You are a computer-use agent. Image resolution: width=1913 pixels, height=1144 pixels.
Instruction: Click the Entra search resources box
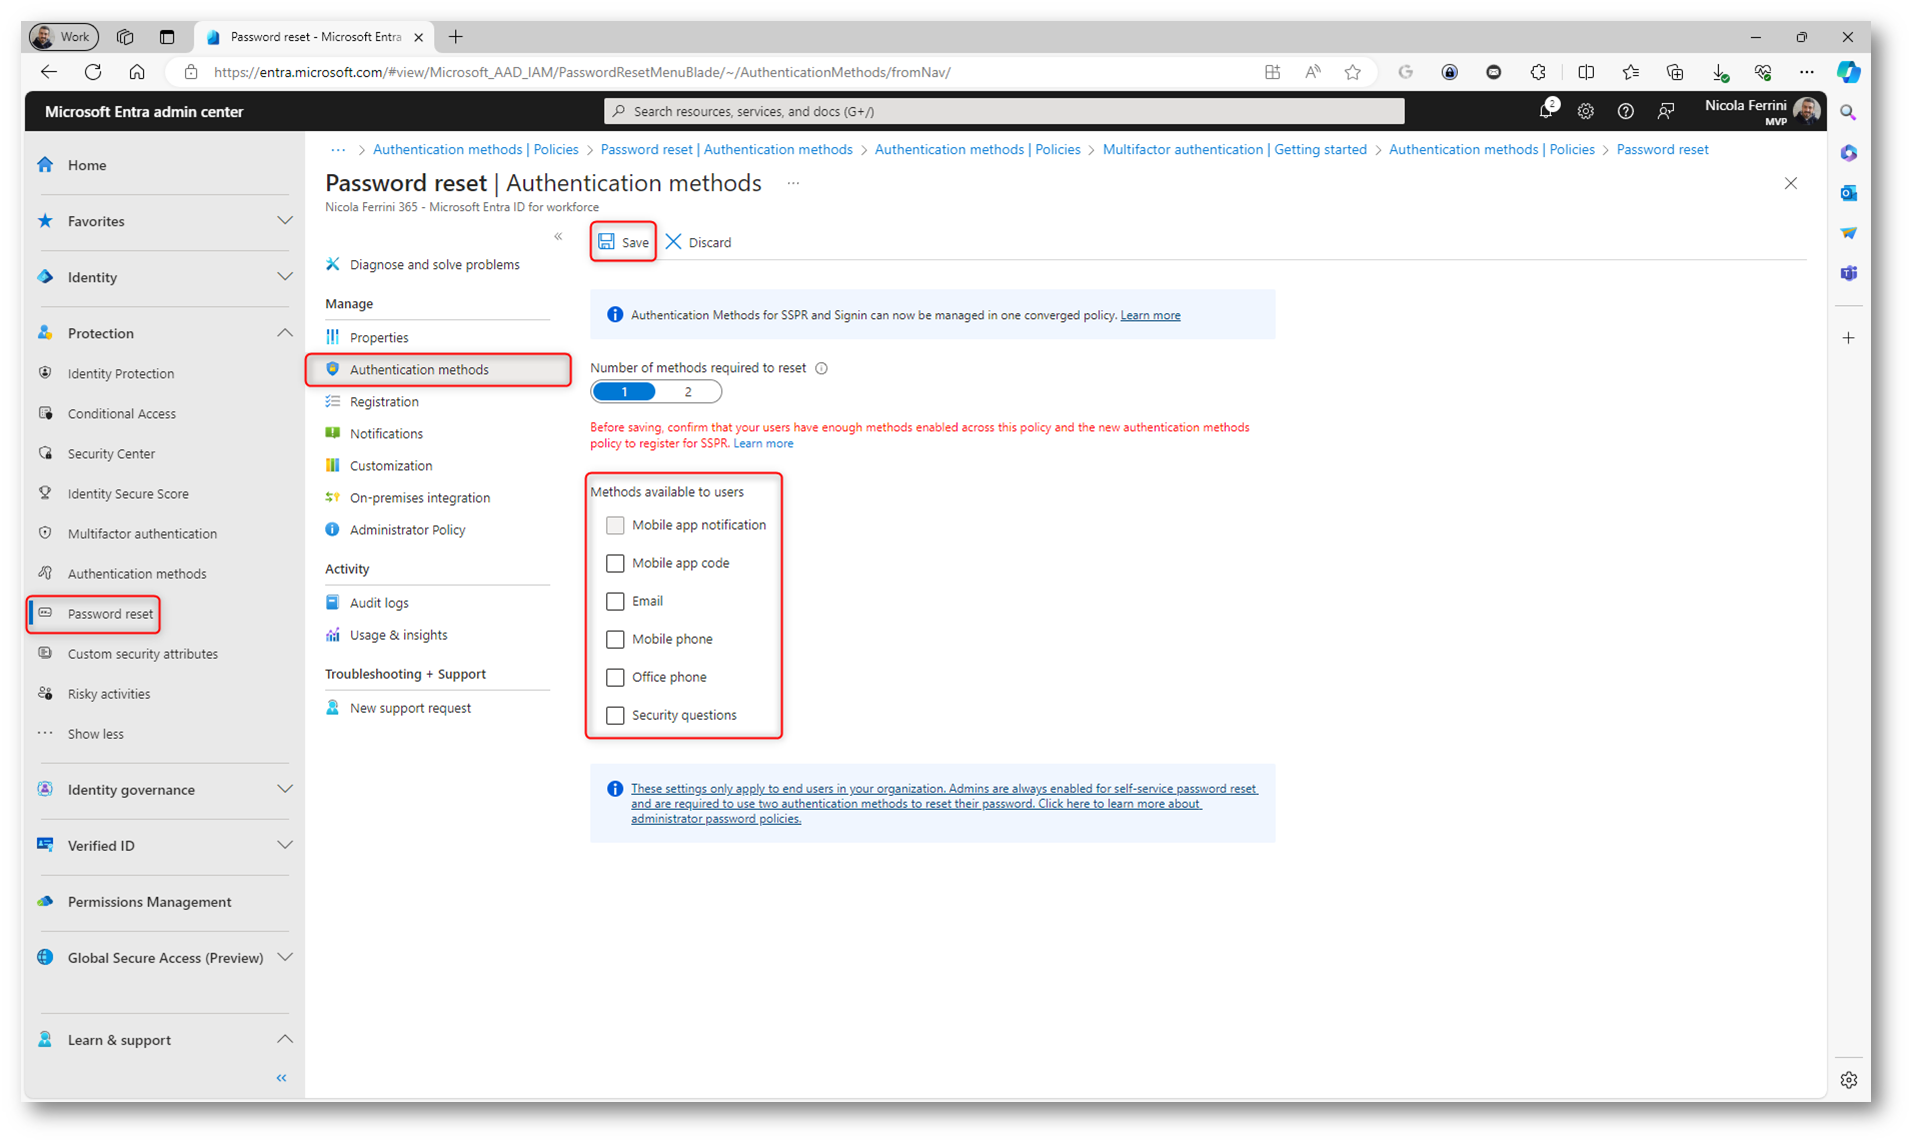pos(1003,111)
